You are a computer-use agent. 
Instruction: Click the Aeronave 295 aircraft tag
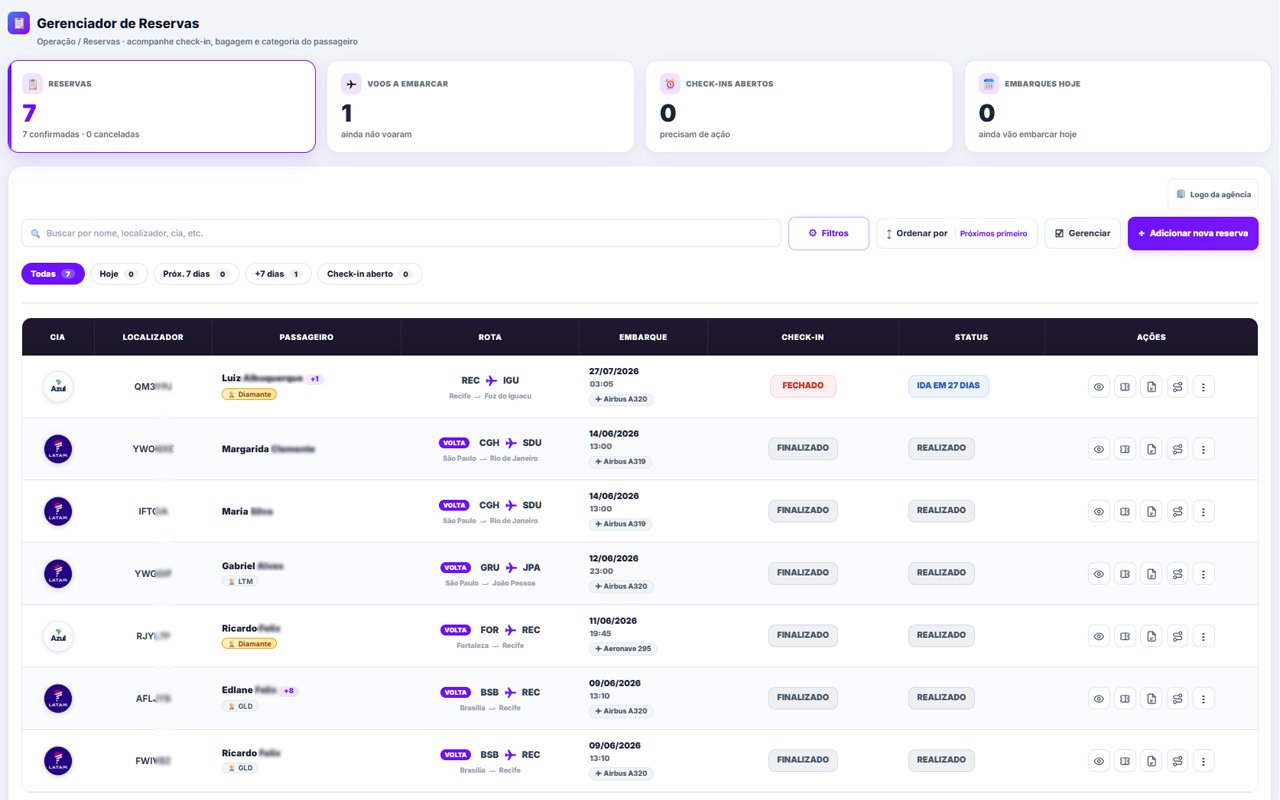point(623,649)
